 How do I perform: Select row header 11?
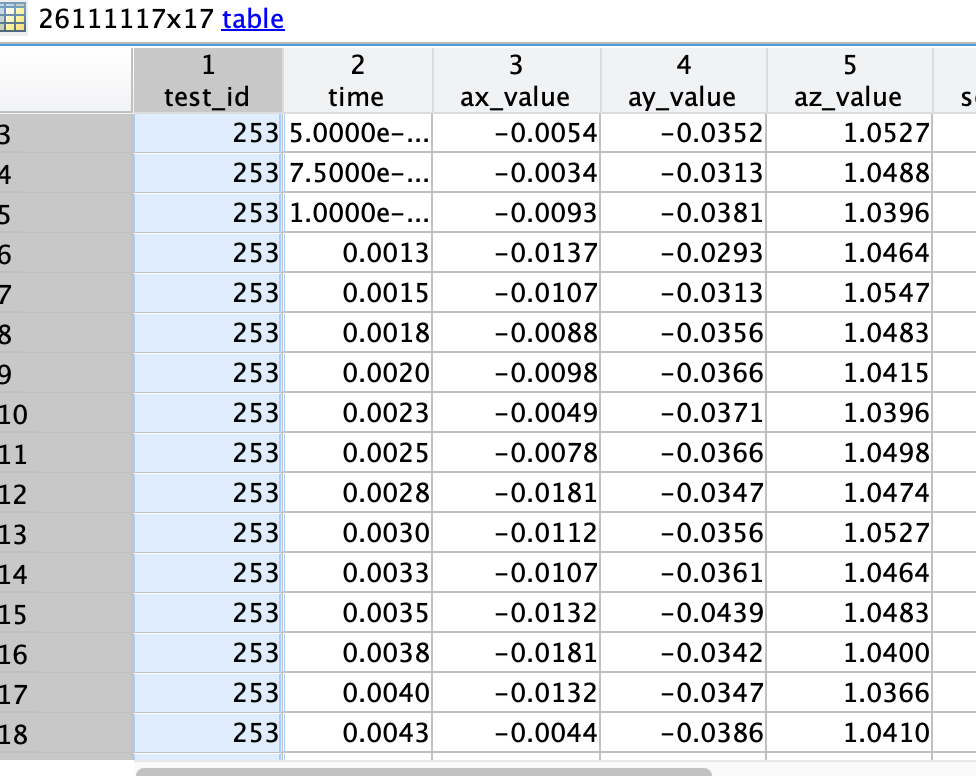click(x=67, y=453)
